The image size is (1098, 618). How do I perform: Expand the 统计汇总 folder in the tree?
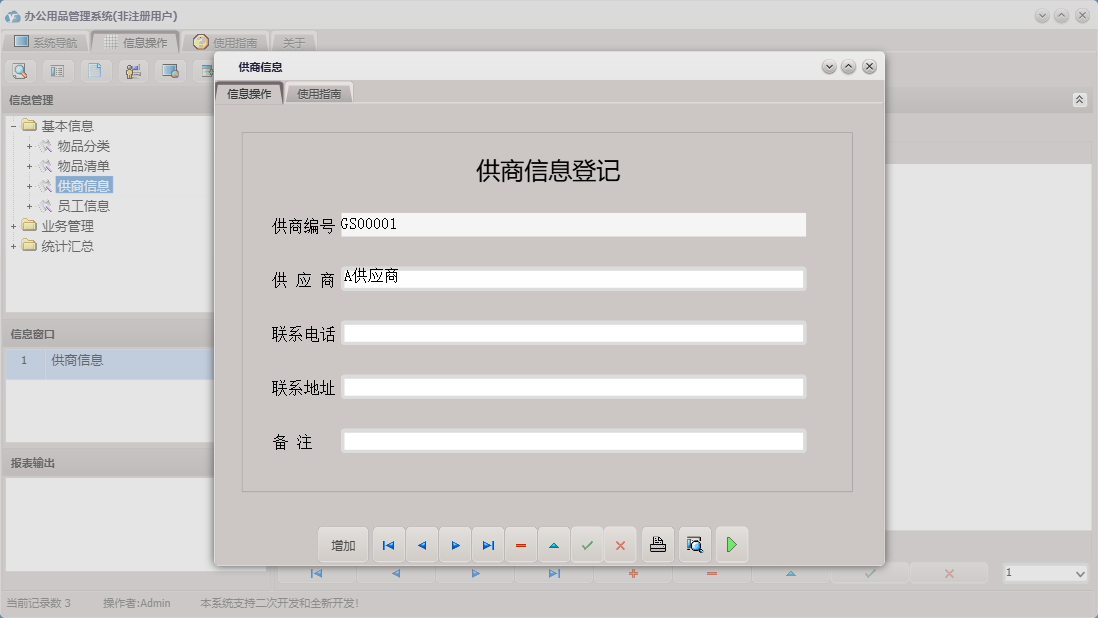[x=13, y=245]
